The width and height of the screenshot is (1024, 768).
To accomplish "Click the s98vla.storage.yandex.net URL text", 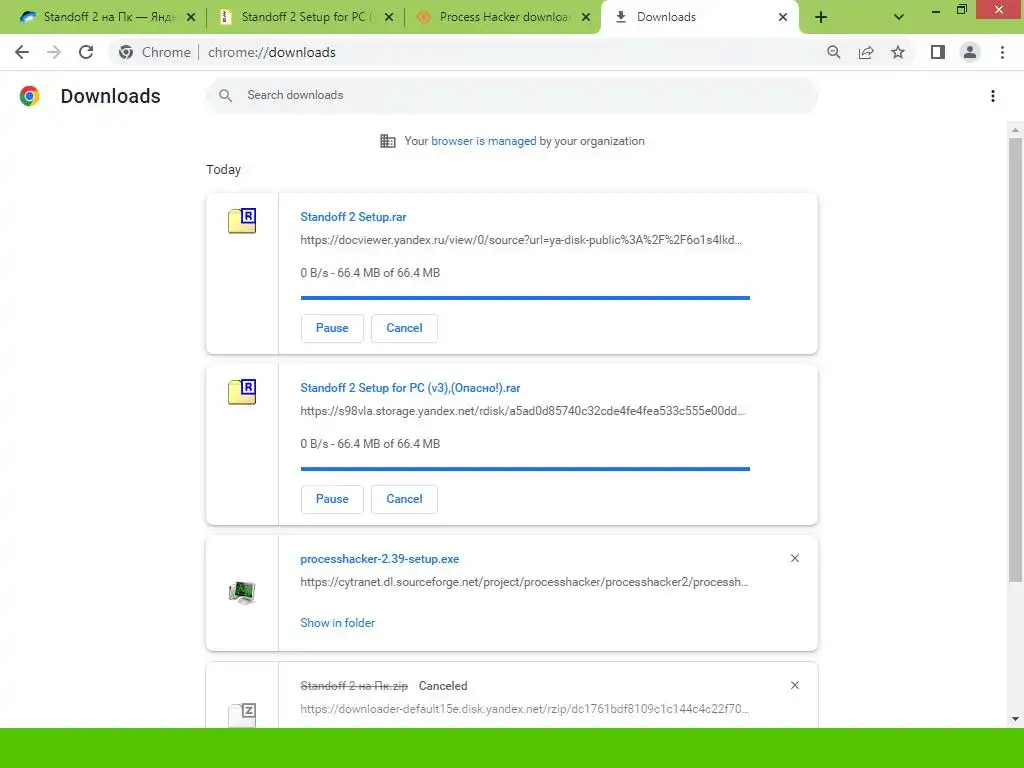I will point(522,411).
